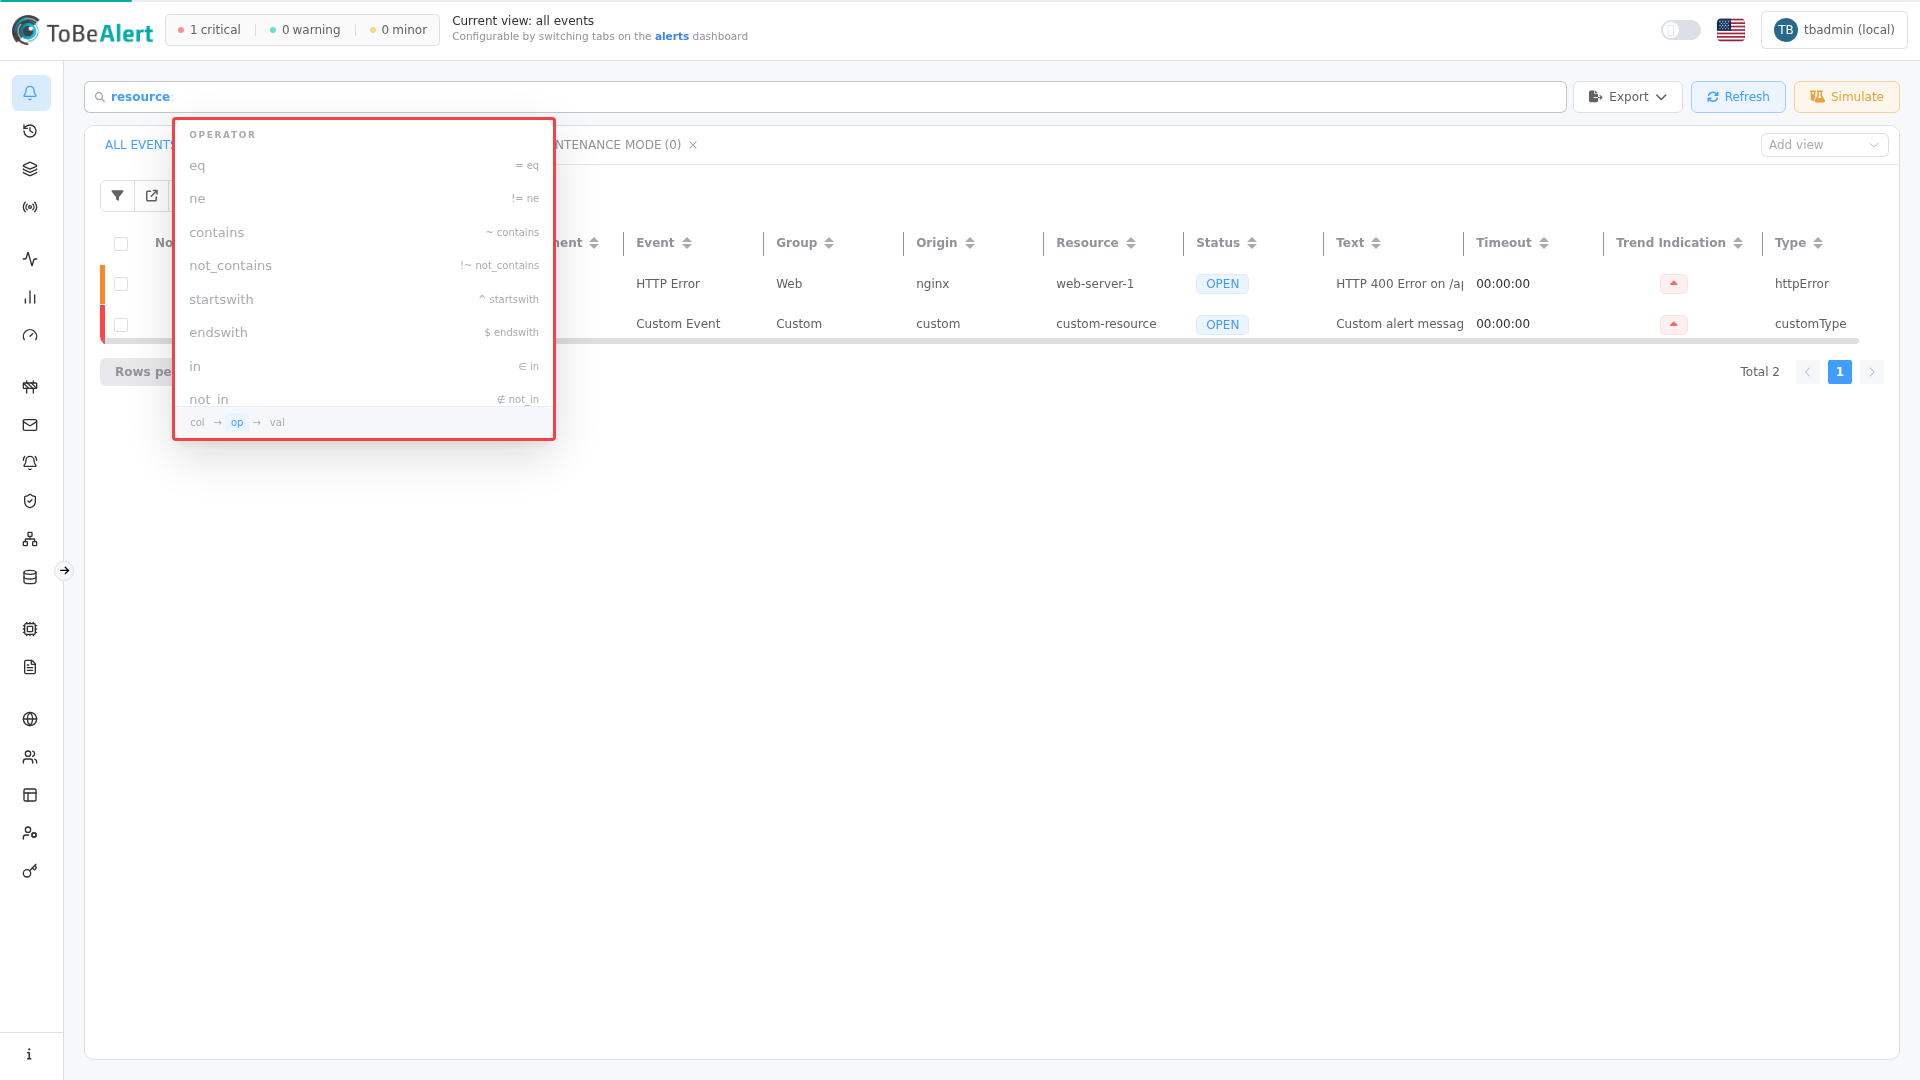Open the gauge icon in sidebar

(30, 335)
